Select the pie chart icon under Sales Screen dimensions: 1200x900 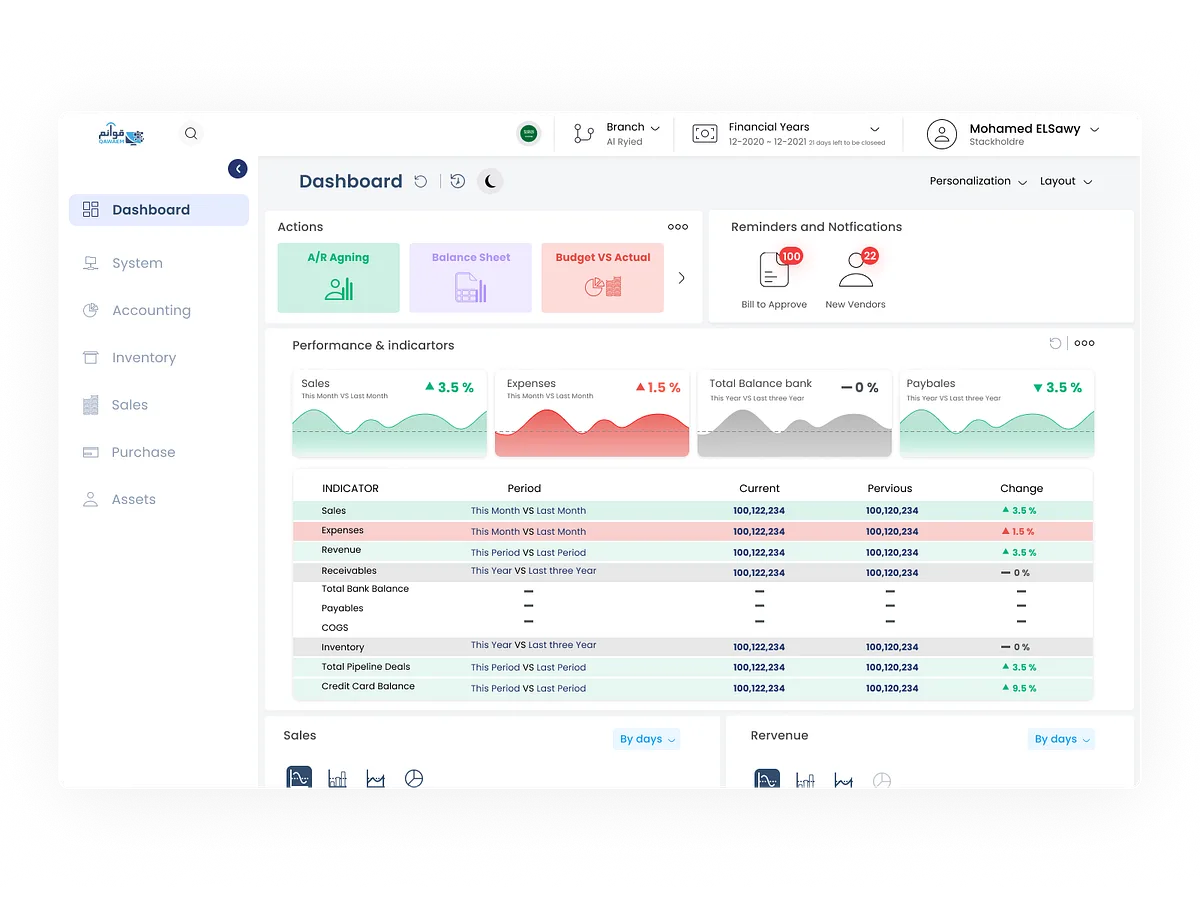(414, 776)
